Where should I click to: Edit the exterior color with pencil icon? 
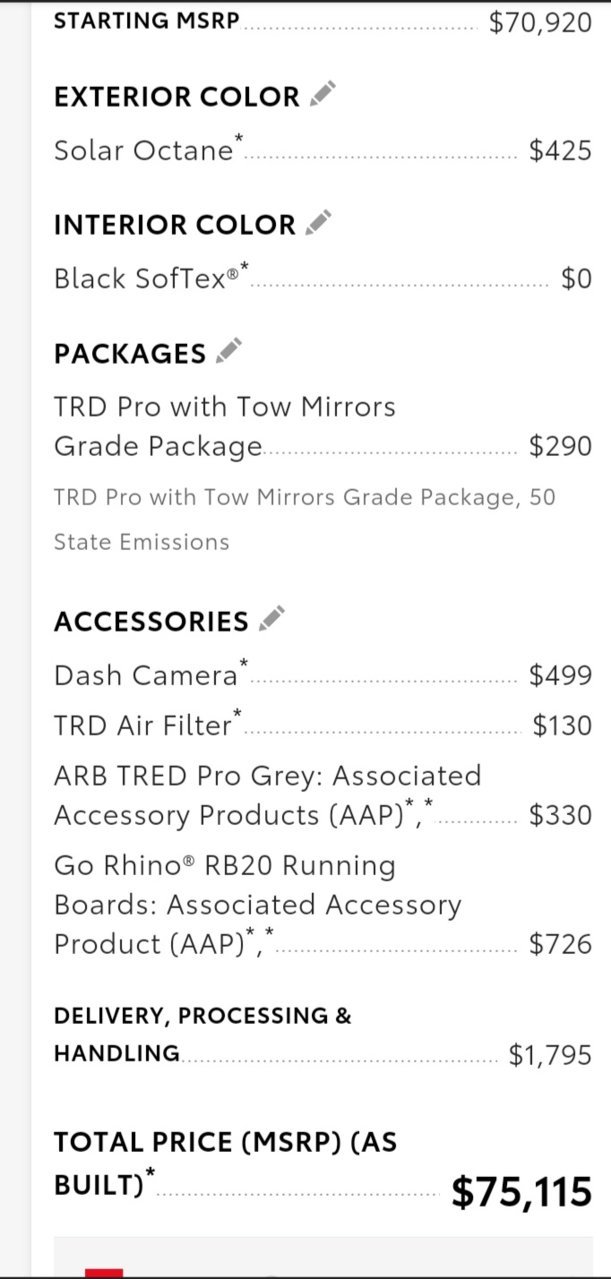click(322, 95)
